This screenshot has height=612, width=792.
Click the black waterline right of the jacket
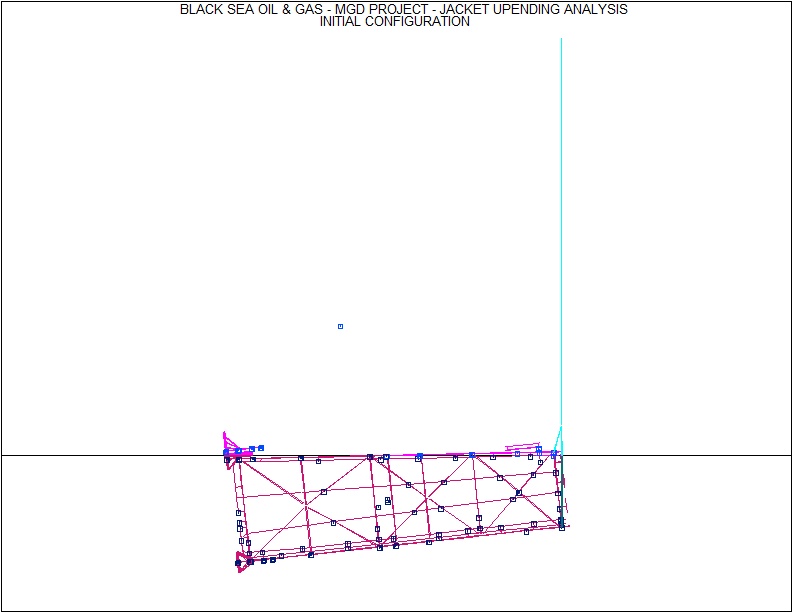point(680,455)
